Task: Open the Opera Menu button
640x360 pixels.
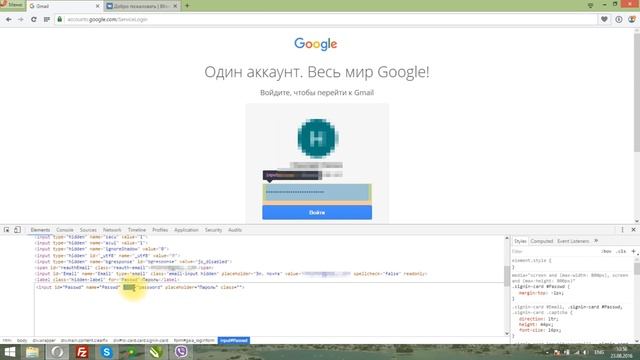Action: 12,5
